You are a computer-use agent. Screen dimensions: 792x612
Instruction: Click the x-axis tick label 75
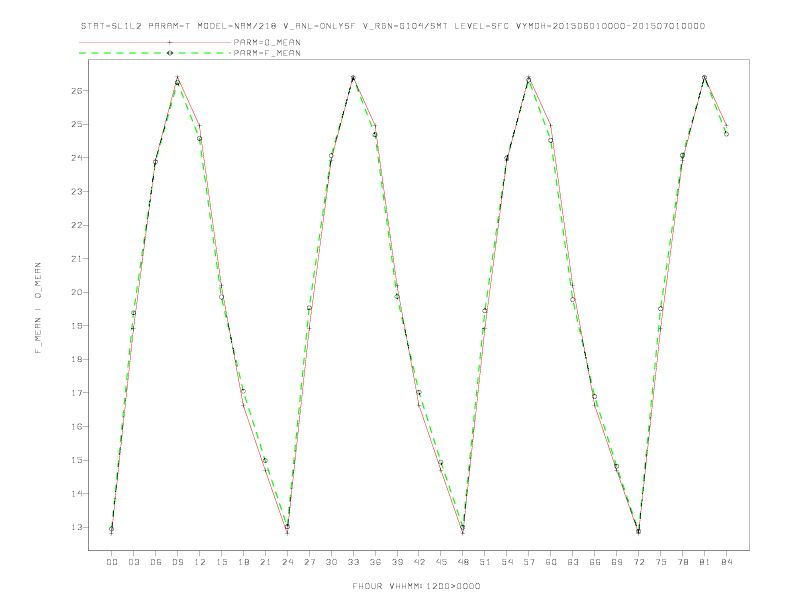(x=661, y=562)
